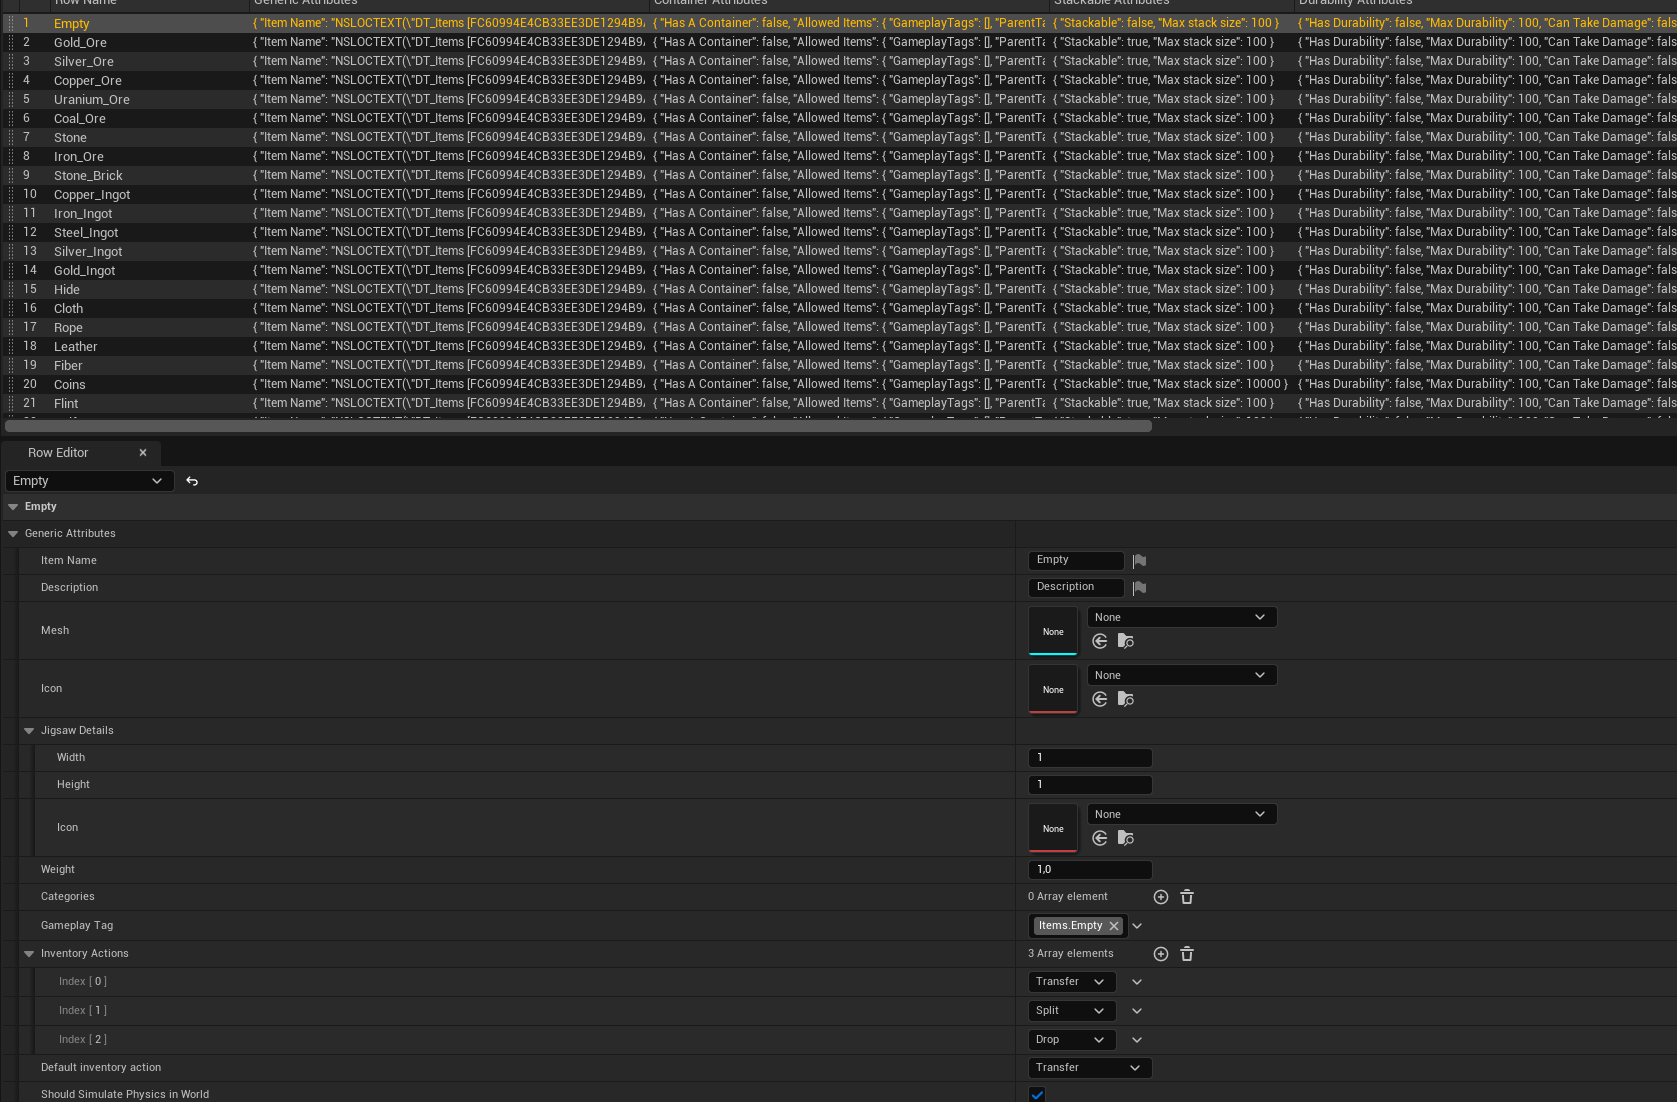1677x1102 pixels.
Task: Change Index 1 action from Split
Action: click(x=1072, y=1011)
